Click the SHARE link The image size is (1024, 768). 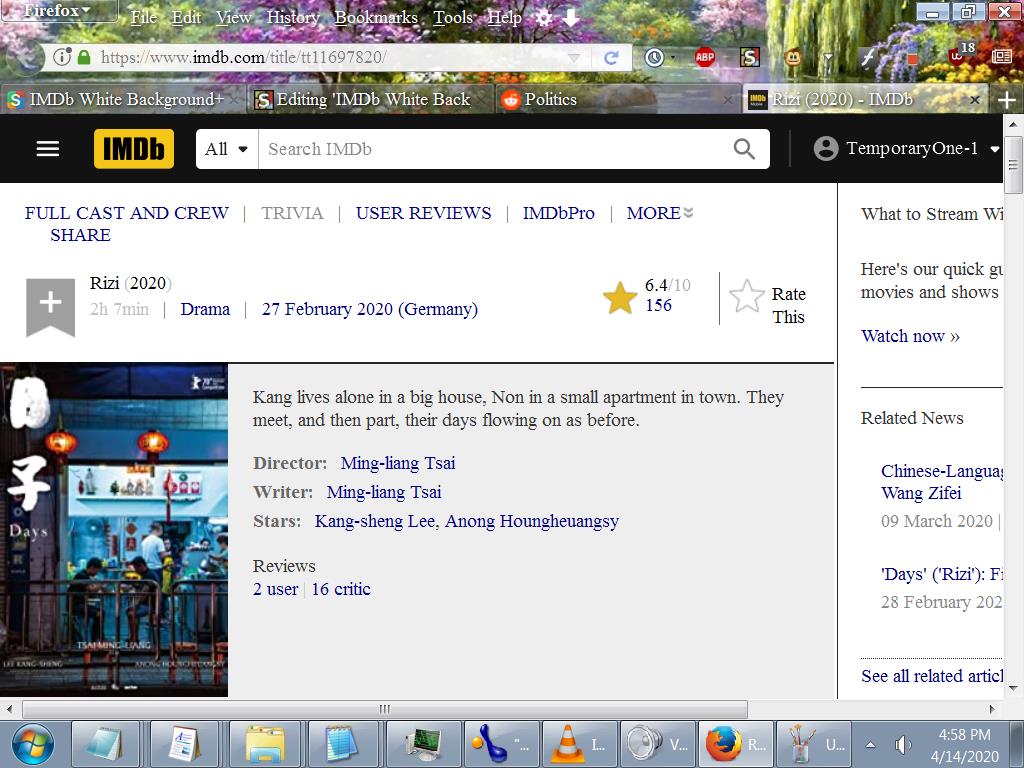click(x=80, y=235)
